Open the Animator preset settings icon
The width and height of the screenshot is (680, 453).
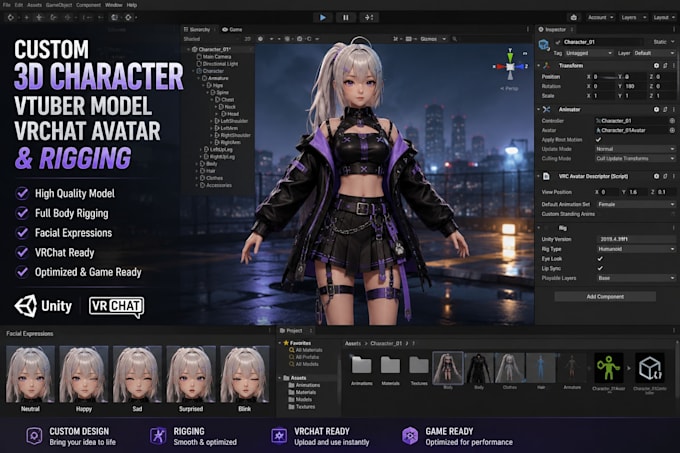pyautogui.click(x=665, y=110)
